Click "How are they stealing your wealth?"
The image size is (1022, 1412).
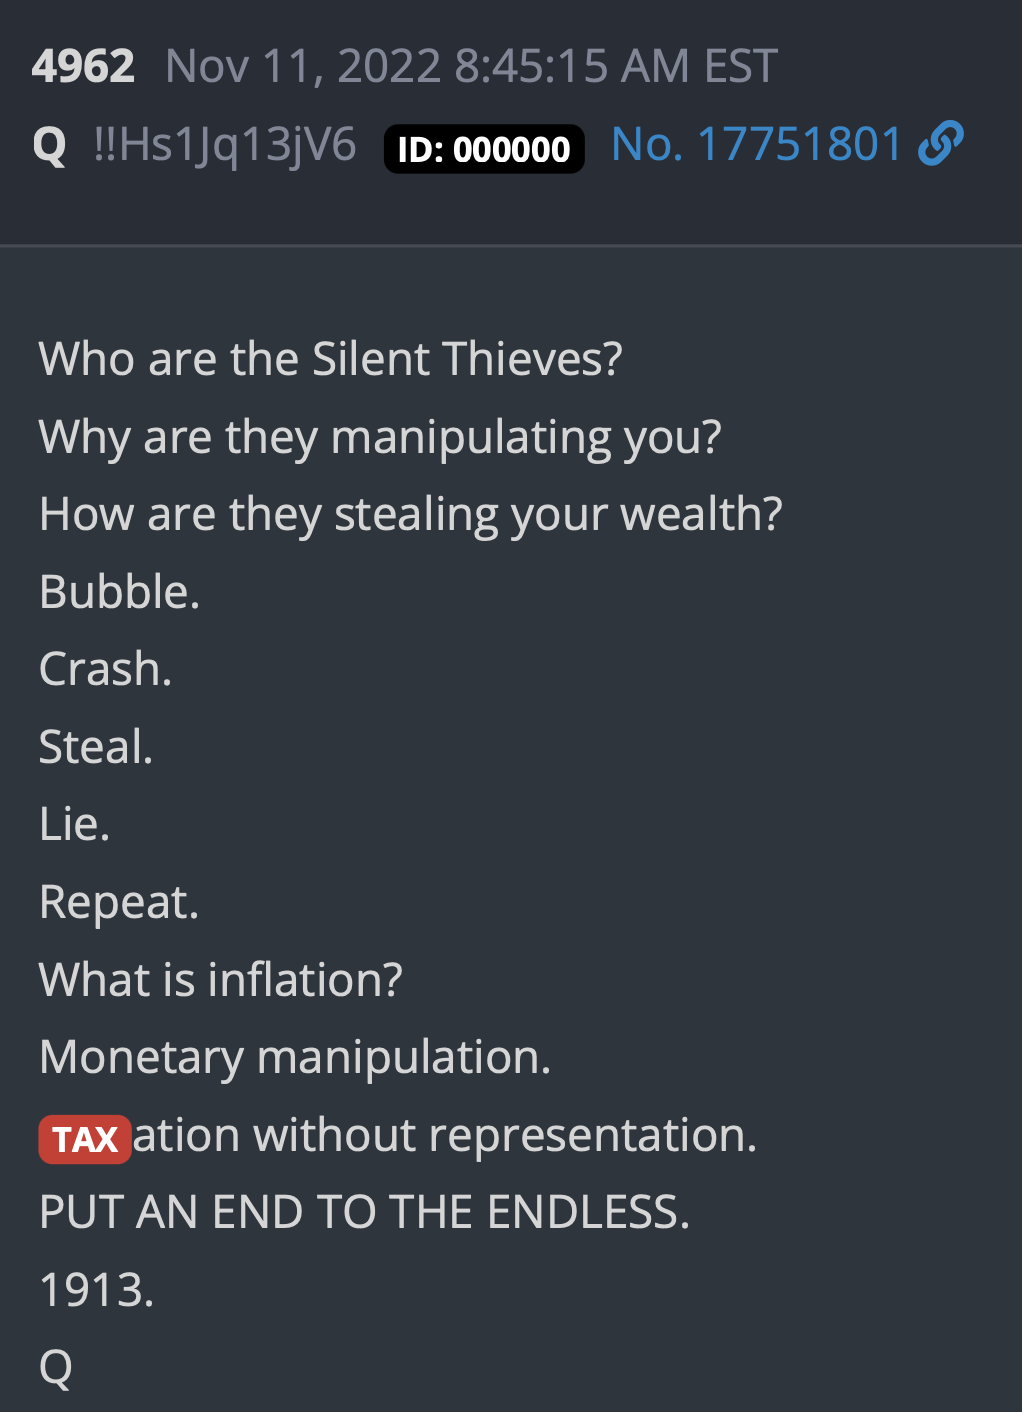point(410,514)
